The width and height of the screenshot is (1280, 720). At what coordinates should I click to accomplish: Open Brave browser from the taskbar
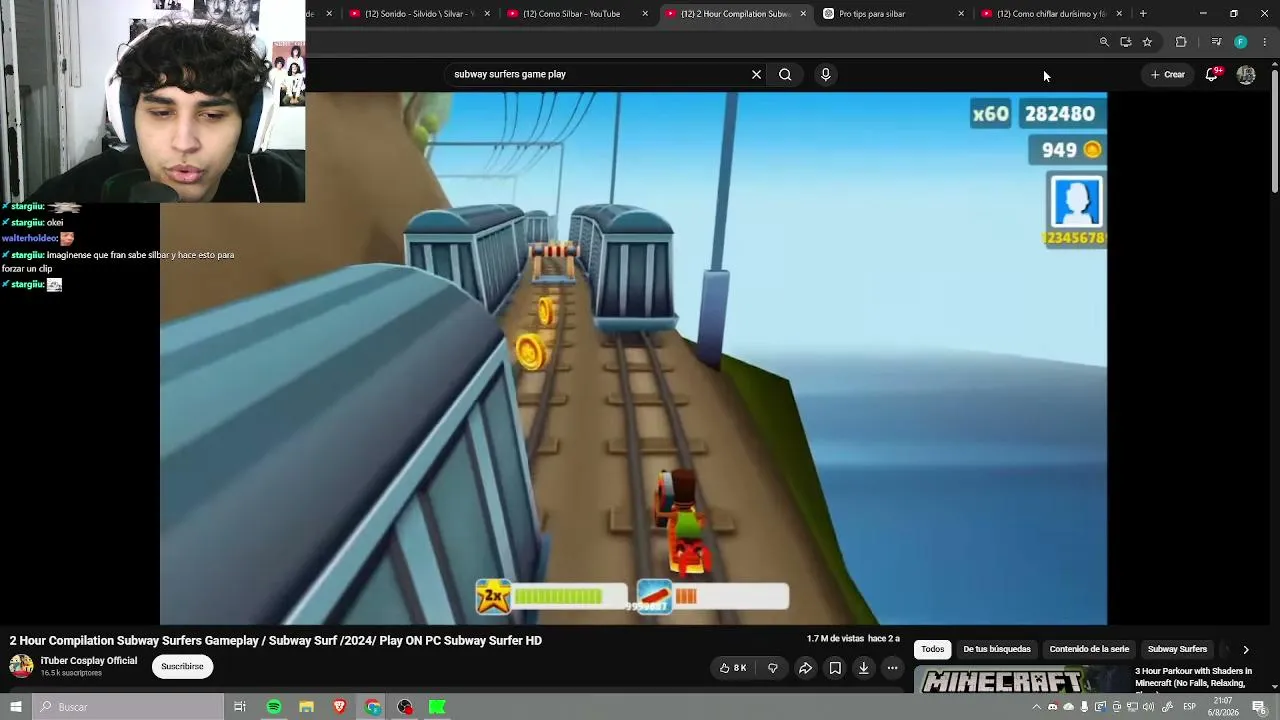click(x=340, y=707)
